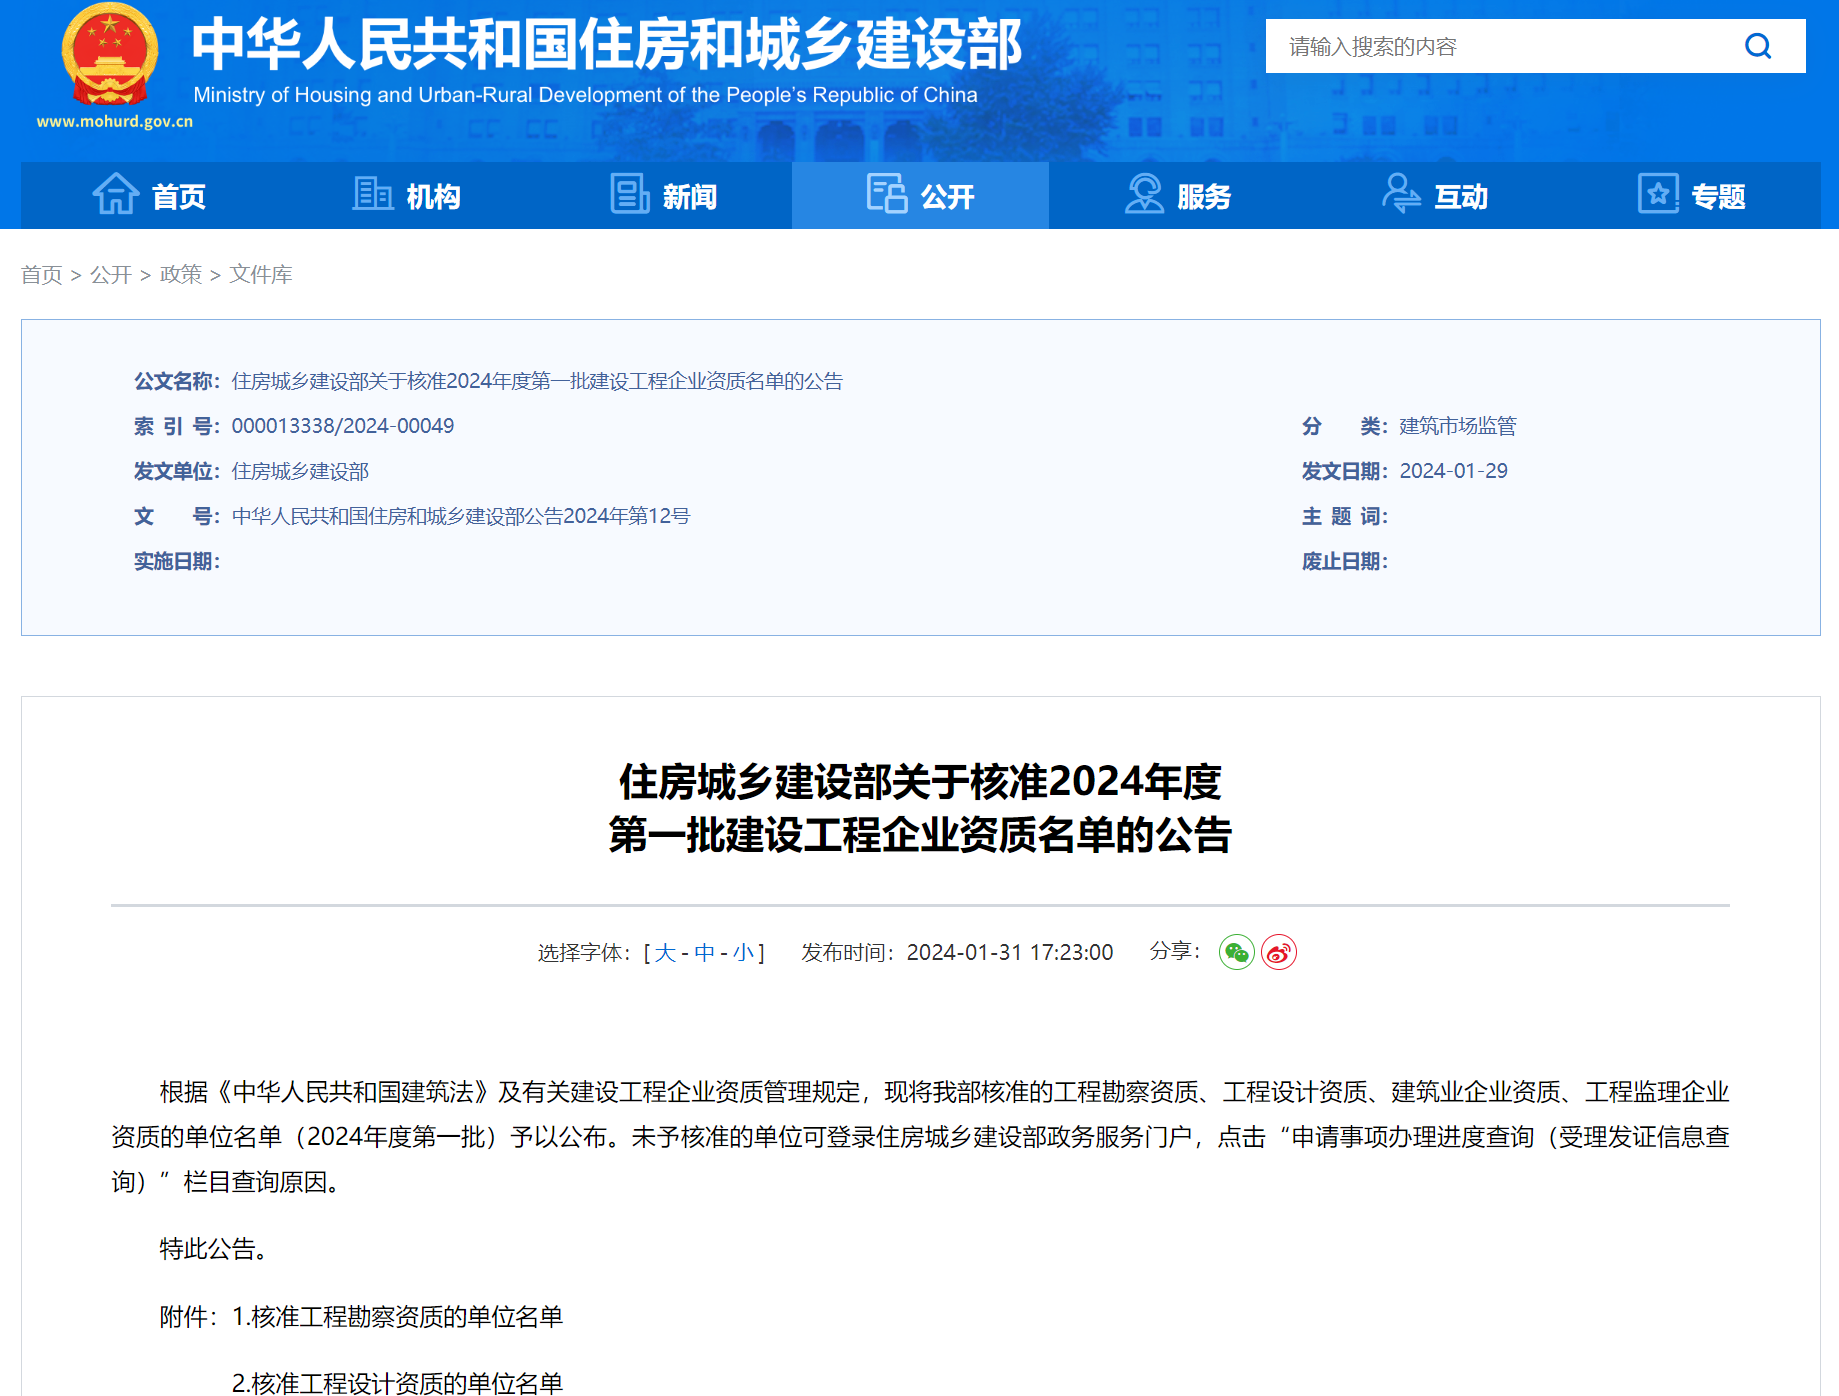The width and height of the screenshot is (1839, 1396).
Task: Open attachment 核准工程勘察资质的单位名单
Action: 407,1317
